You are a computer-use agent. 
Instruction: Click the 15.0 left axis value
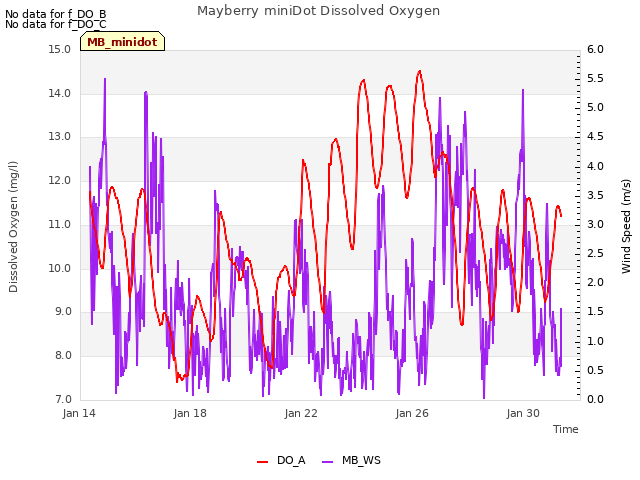(x=60, y=49)
